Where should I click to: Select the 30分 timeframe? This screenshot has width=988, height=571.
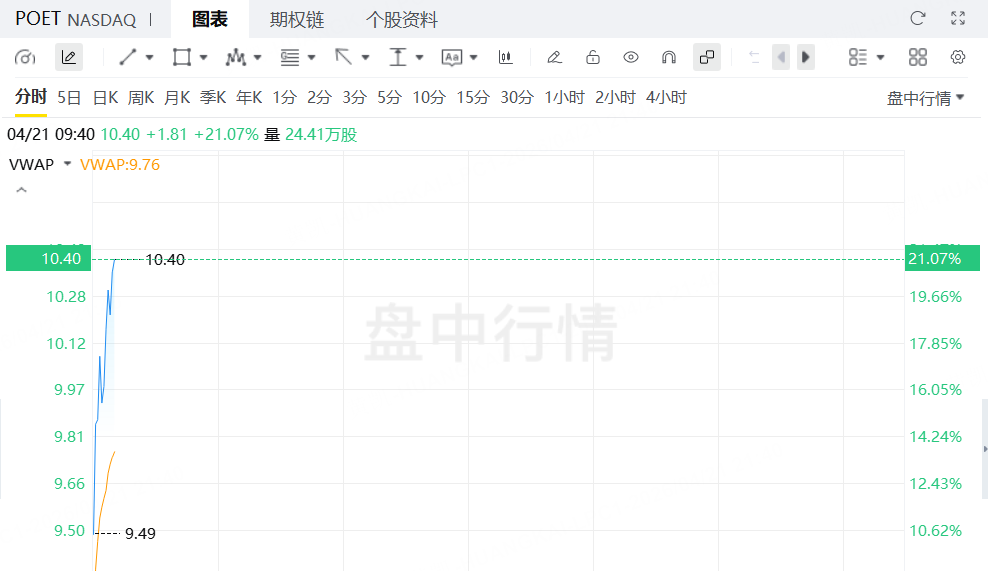point(517,98)
